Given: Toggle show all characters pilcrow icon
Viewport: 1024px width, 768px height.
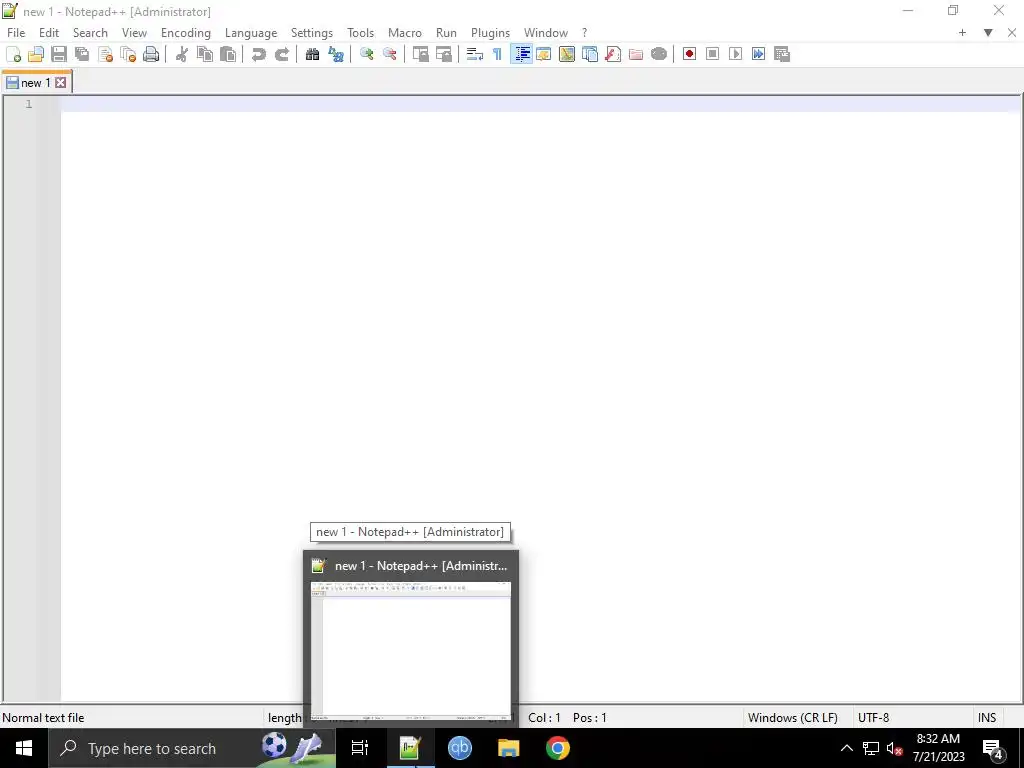Looking at the screenshot, I should [498, 54].
